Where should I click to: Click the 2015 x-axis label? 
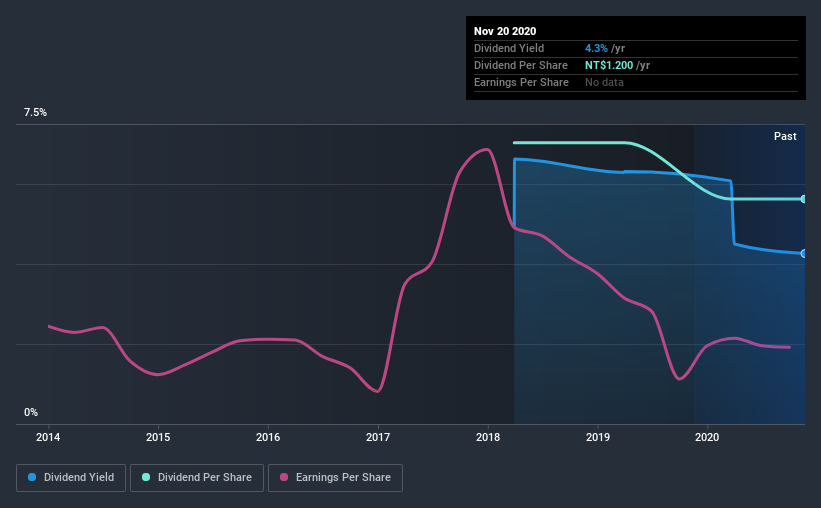tap(158, 437)
